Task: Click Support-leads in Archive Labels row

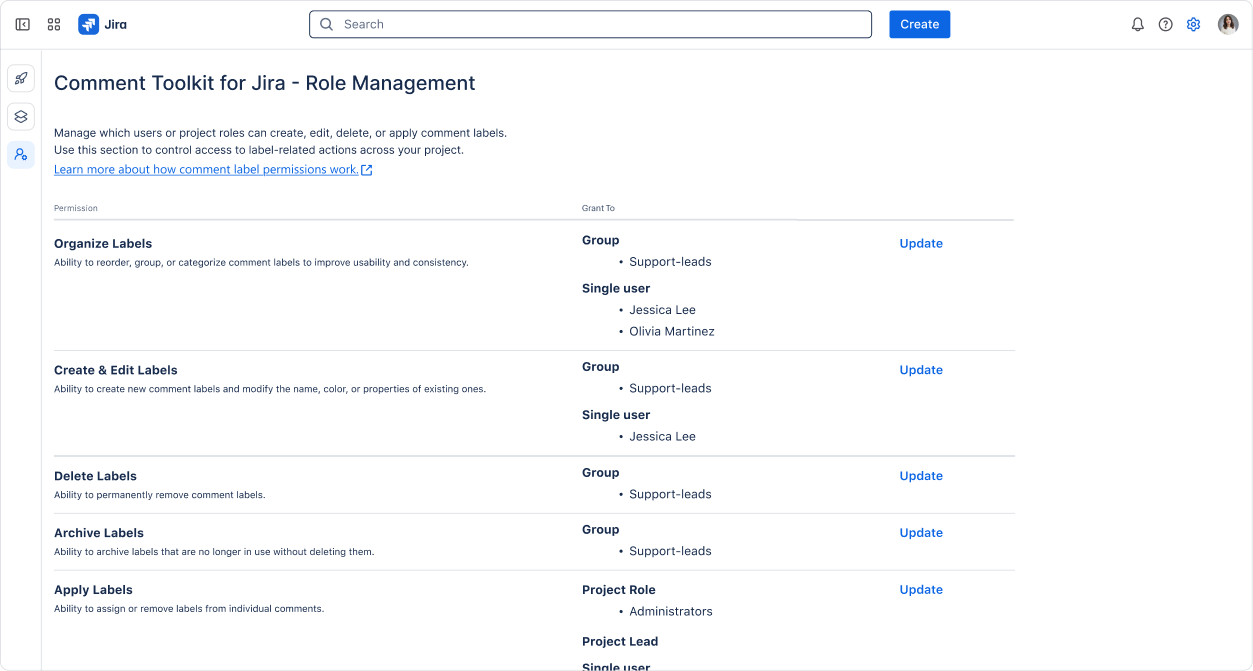Action: tap(670, 551)
